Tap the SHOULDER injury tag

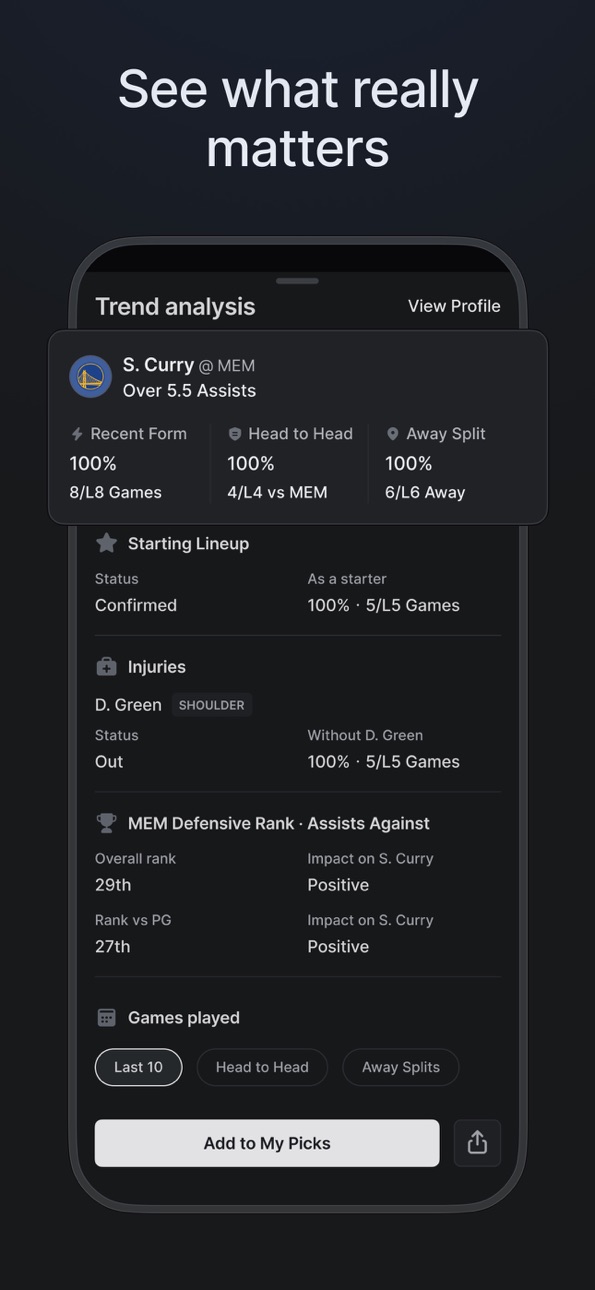(212, 705)
